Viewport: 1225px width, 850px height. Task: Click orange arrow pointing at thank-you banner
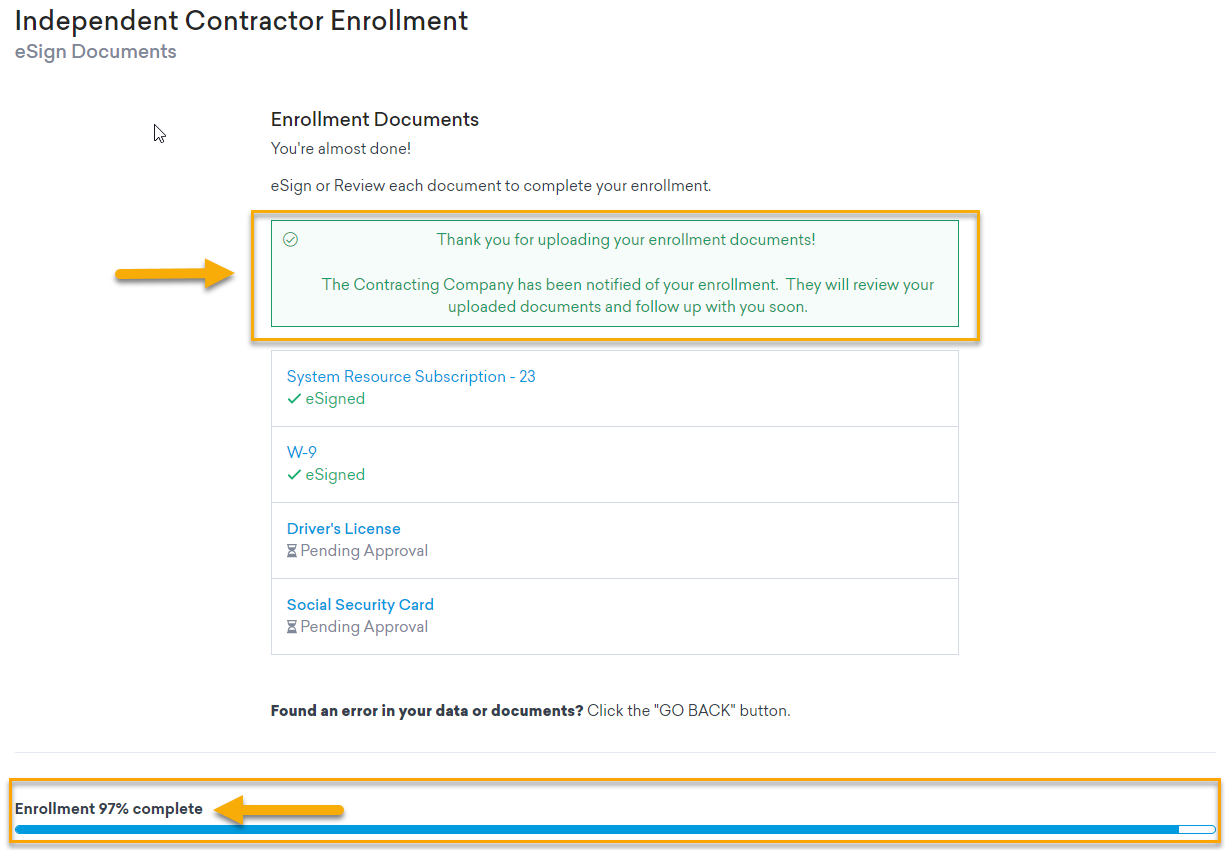175,274
